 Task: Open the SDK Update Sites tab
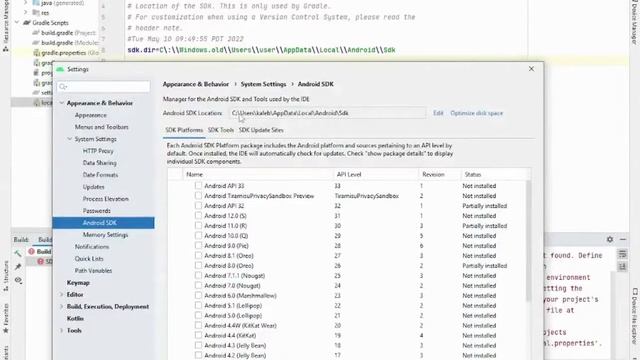click(x=261, y=130)
